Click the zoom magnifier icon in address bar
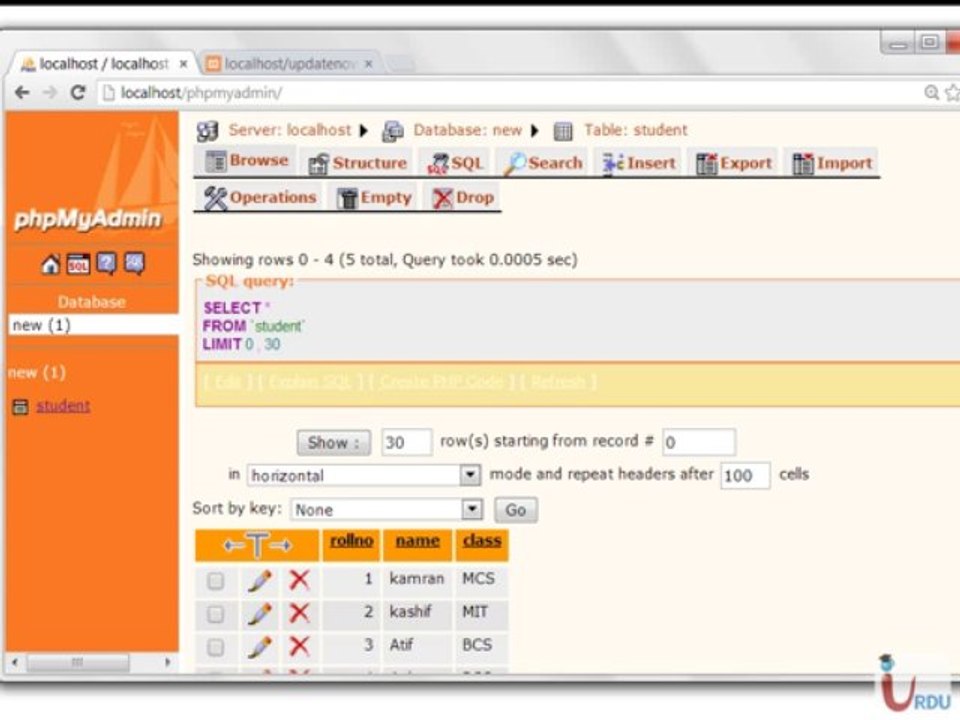This screenshot has width=960, height=720. pos(931,92)
